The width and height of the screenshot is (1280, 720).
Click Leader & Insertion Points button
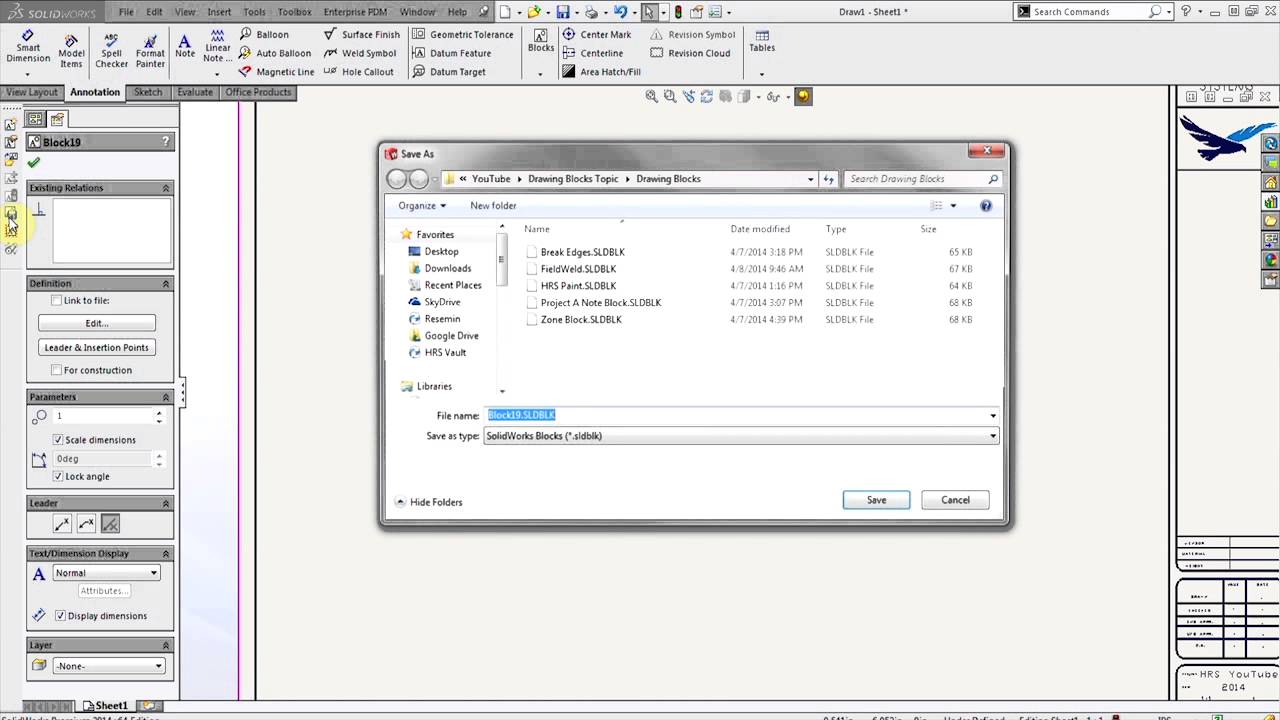pyautogui.click(x=97, y=347)
